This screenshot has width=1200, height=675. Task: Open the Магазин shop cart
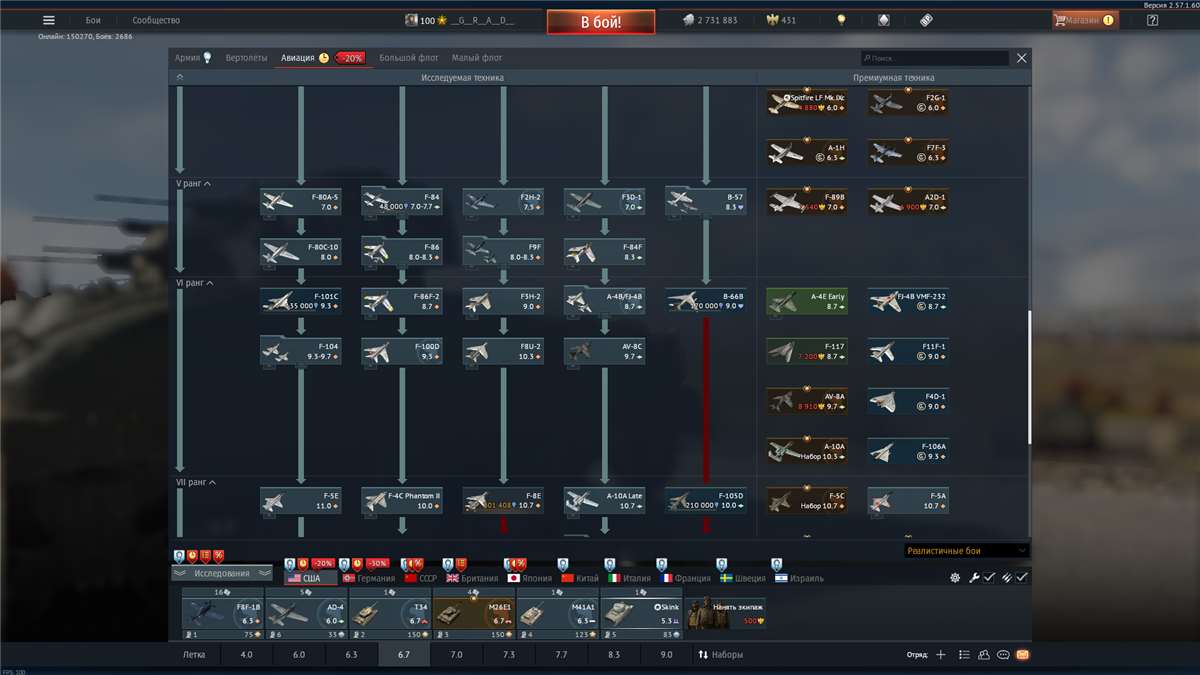coord(1085,20)
